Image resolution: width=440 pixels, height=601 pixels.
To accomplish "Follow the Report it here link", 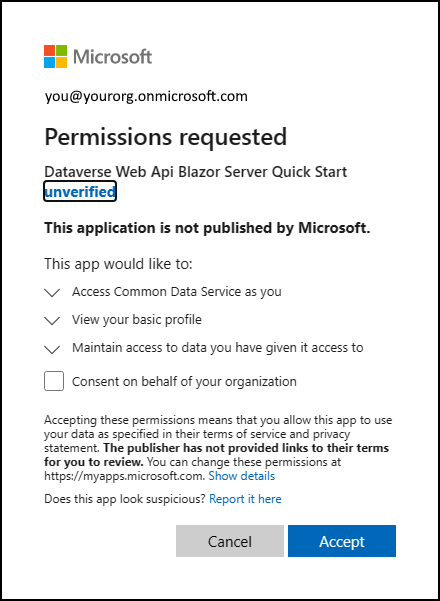I will coord(245,499).
